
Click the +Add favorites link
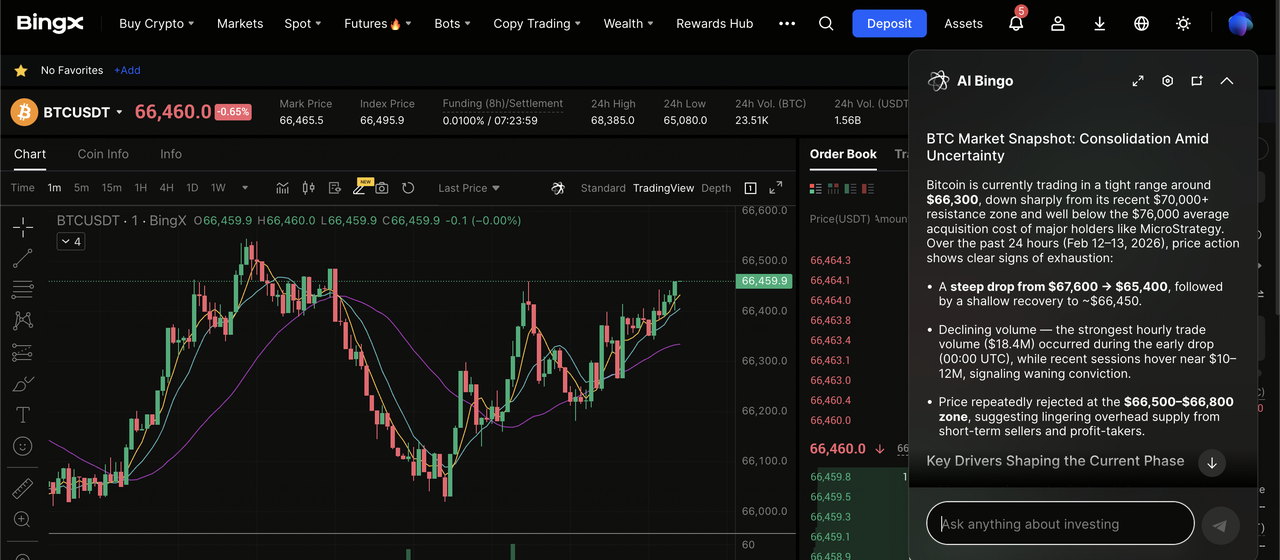(127, 71)
